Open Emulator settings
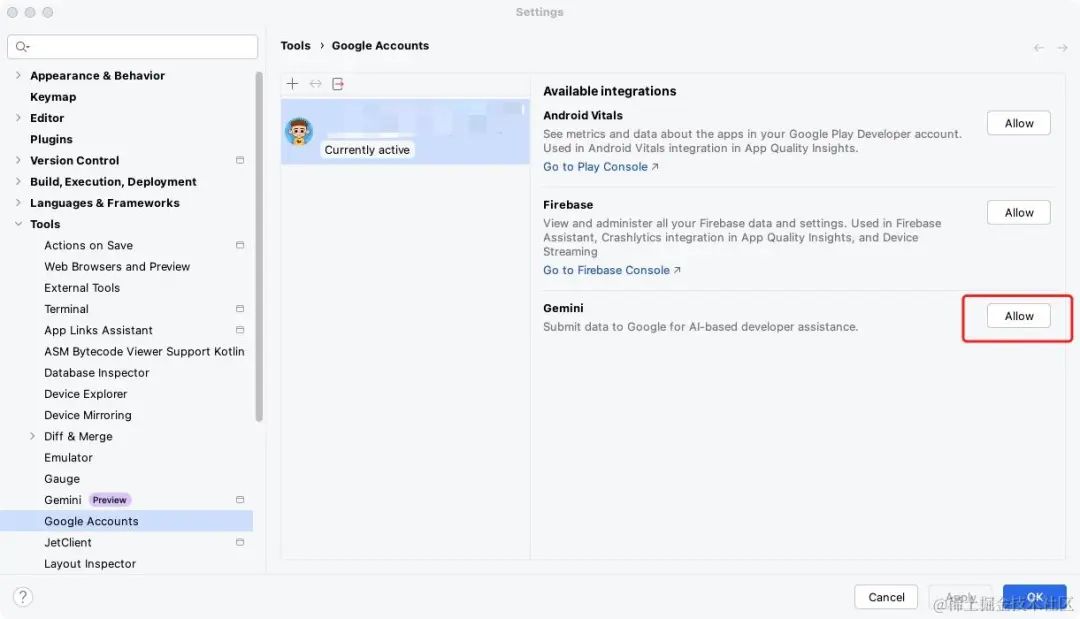The width and height of the screenshot is (1080, 619). click(x=68, y=457)
